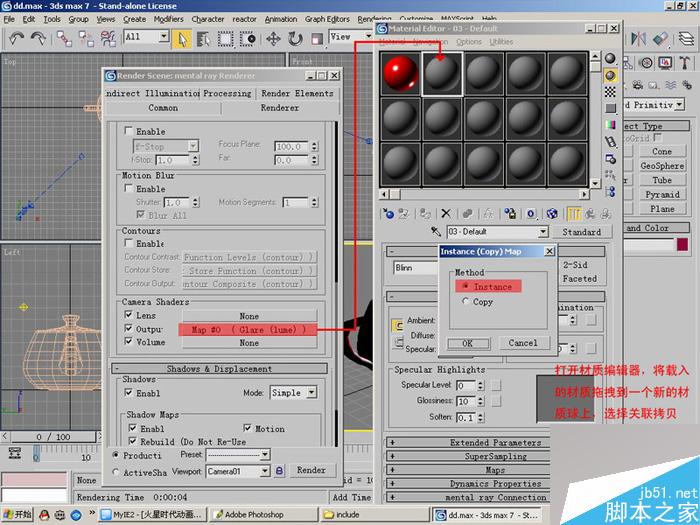The image size is (700, 525).
Task: Select the Instance radio button
Action: (466, 286)
